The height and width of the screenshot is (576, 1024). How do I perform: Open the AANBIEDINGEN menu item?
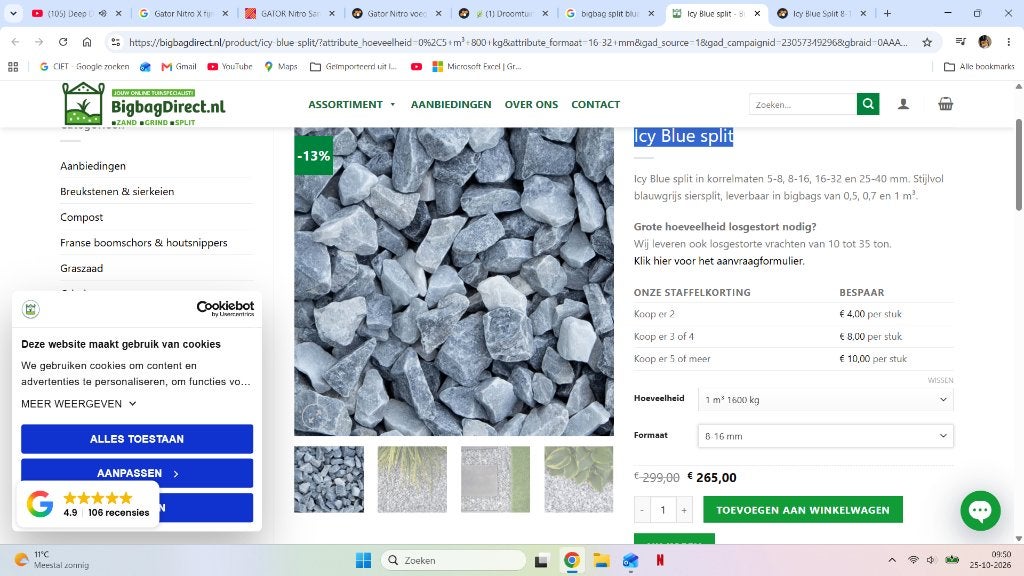pos(451,104)
